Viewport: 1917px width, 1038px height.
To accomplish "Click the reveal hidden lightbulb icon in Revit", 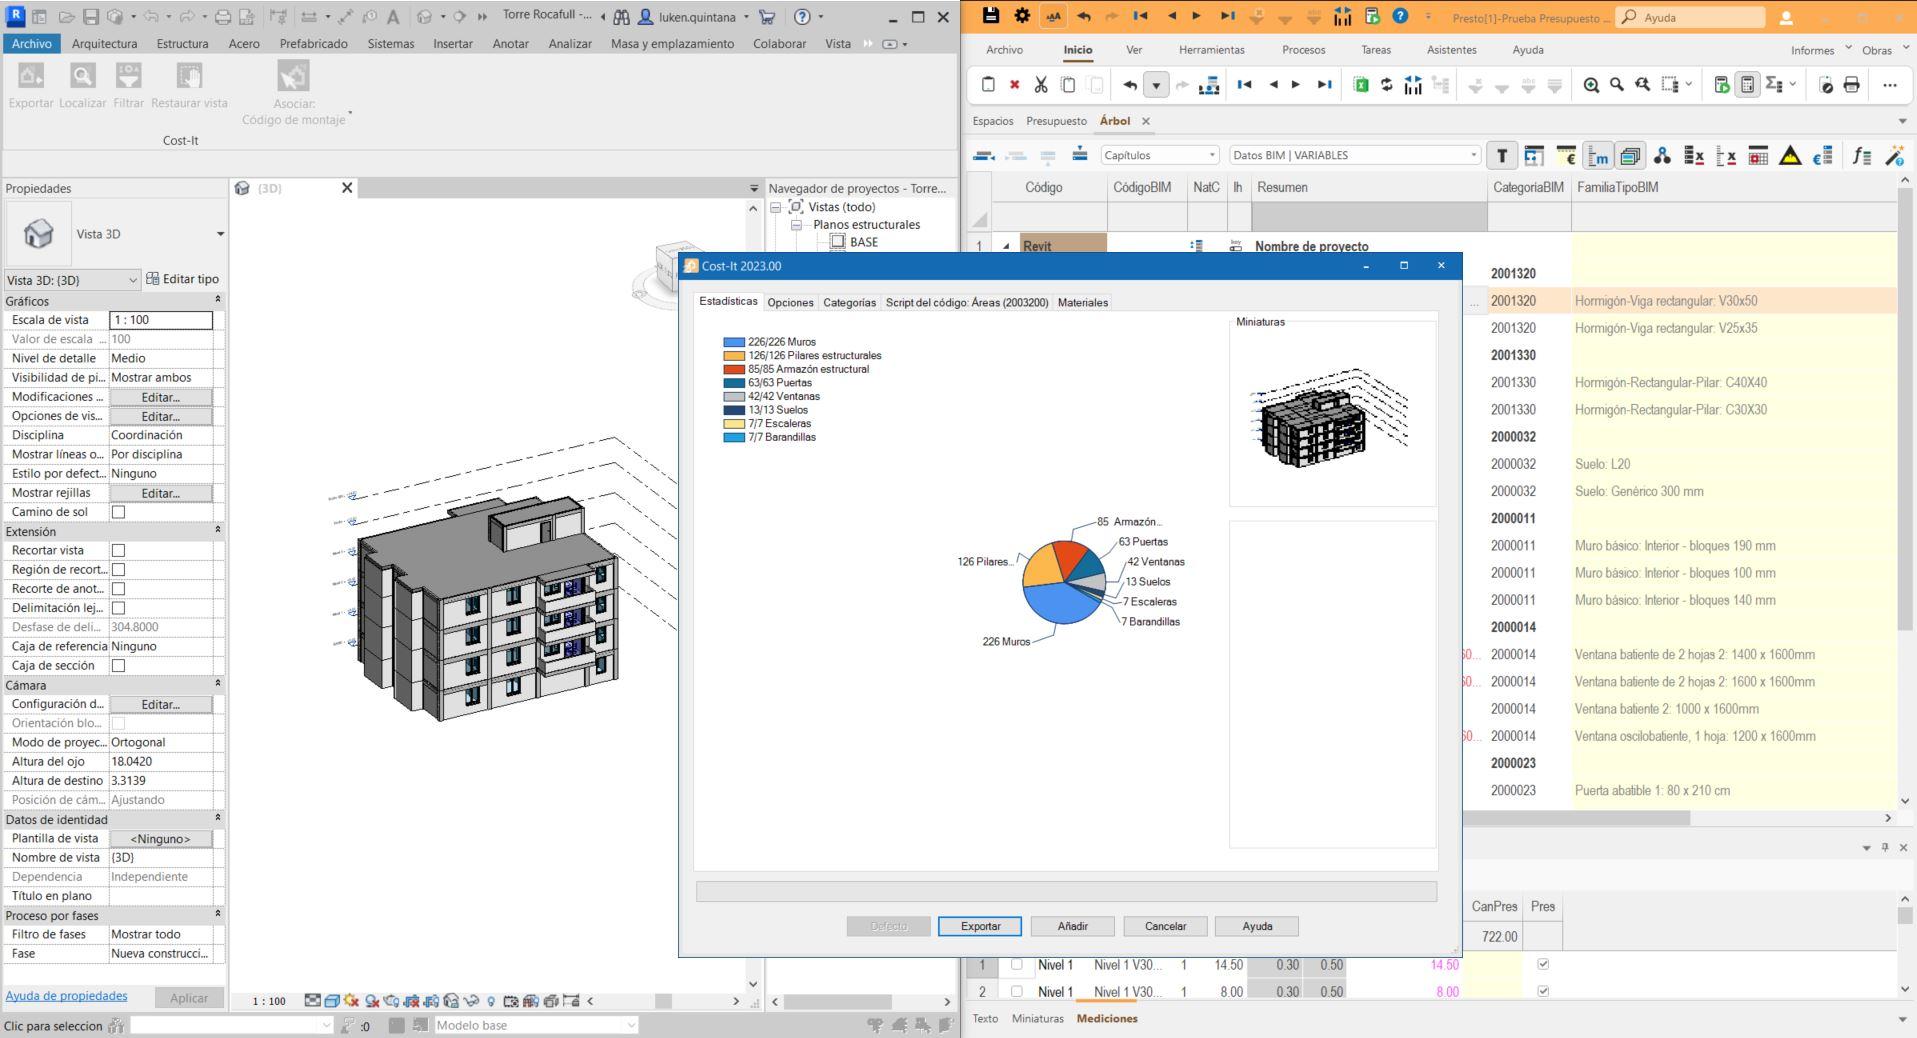I will [x=491, y=1000].
